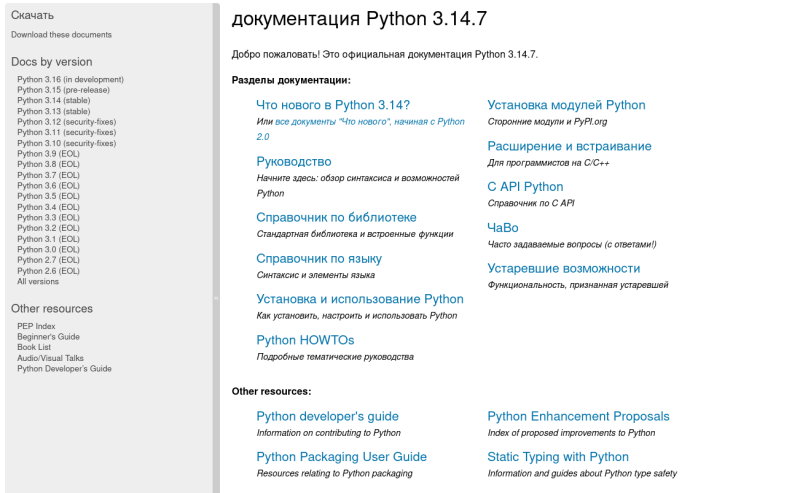
Task: Open the PEP Index sidebar link
Action: coord(36,326)
